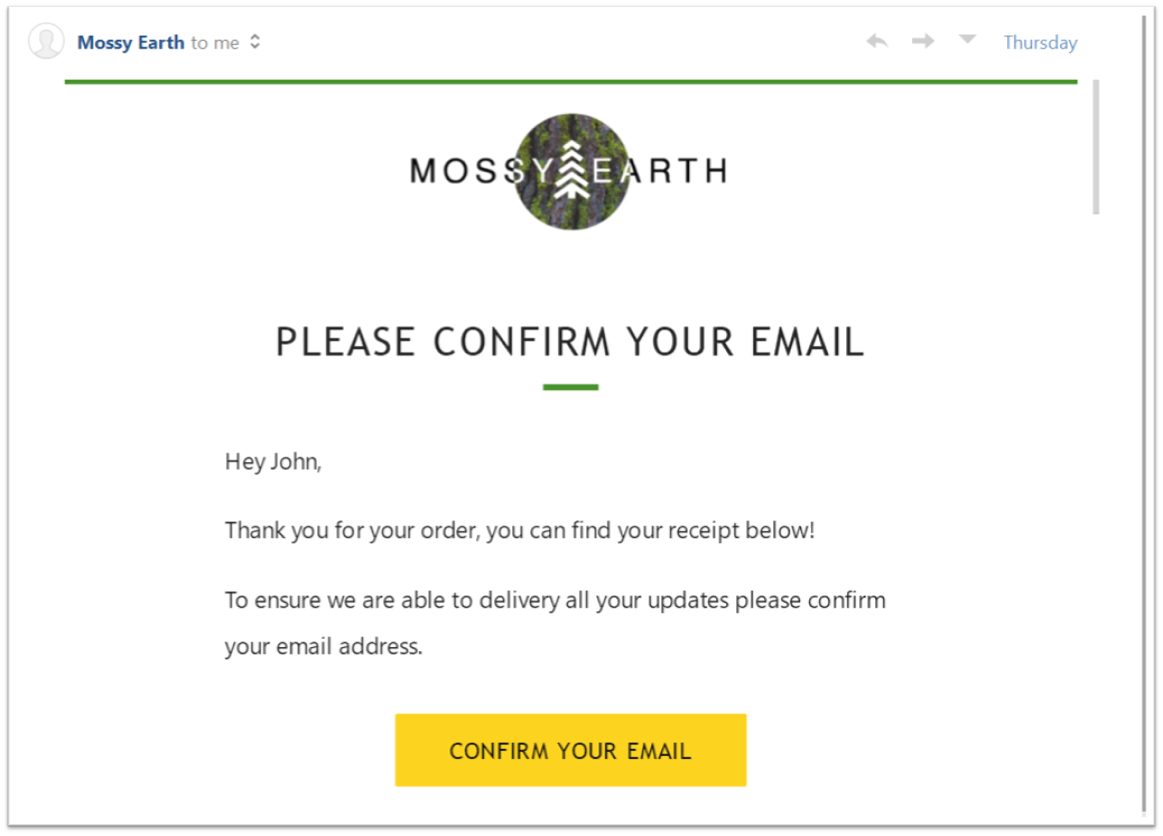The image size is (1163, 836).
Task: Expand recipient details arrows next to "to me"
Action: [x=255, y=42]
